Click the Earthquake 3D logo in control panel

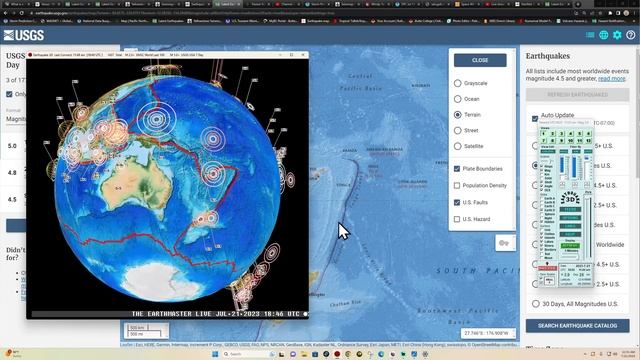pos(570,198)
